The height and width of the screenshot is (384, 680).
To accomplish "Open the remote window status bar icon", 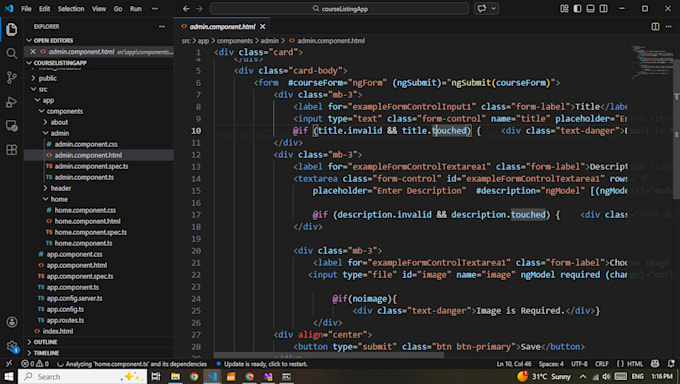I will tap(9, 364).
